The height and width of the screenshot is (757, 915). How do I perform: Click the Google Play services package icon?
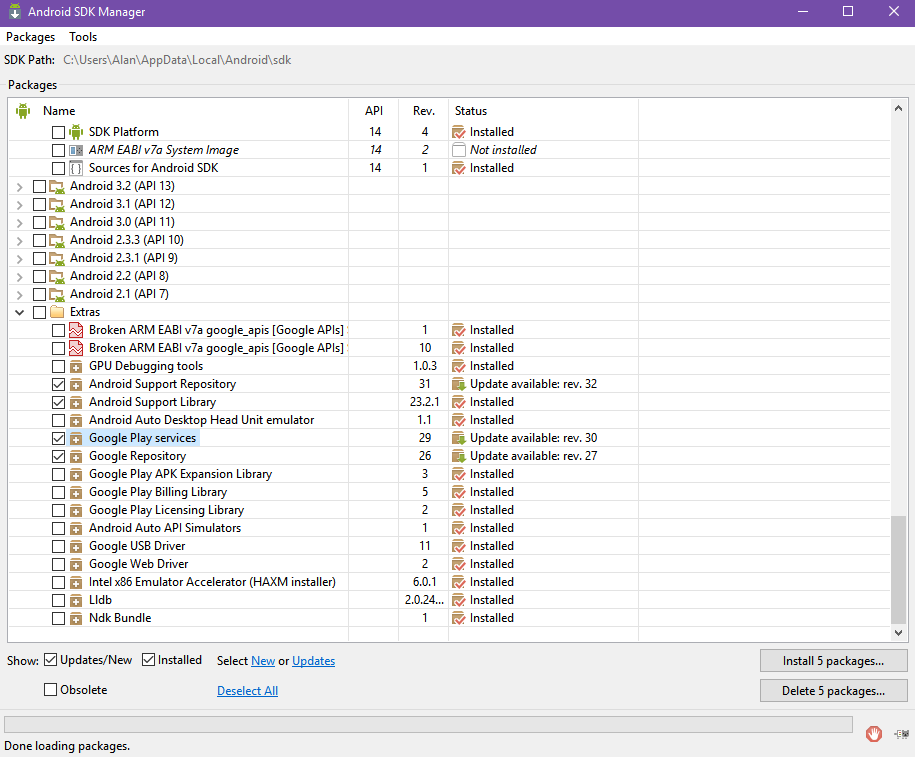[76, 438]
